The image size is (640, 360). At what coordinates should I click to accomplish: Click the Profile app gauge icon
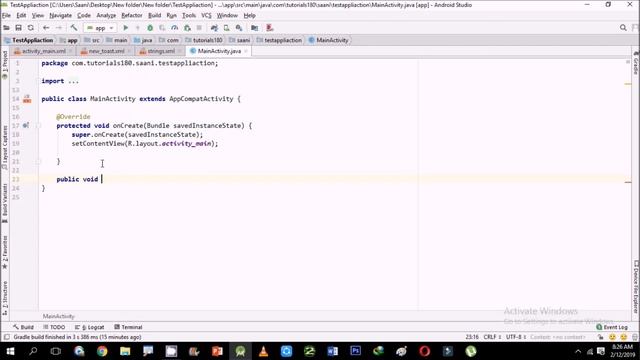174,28
